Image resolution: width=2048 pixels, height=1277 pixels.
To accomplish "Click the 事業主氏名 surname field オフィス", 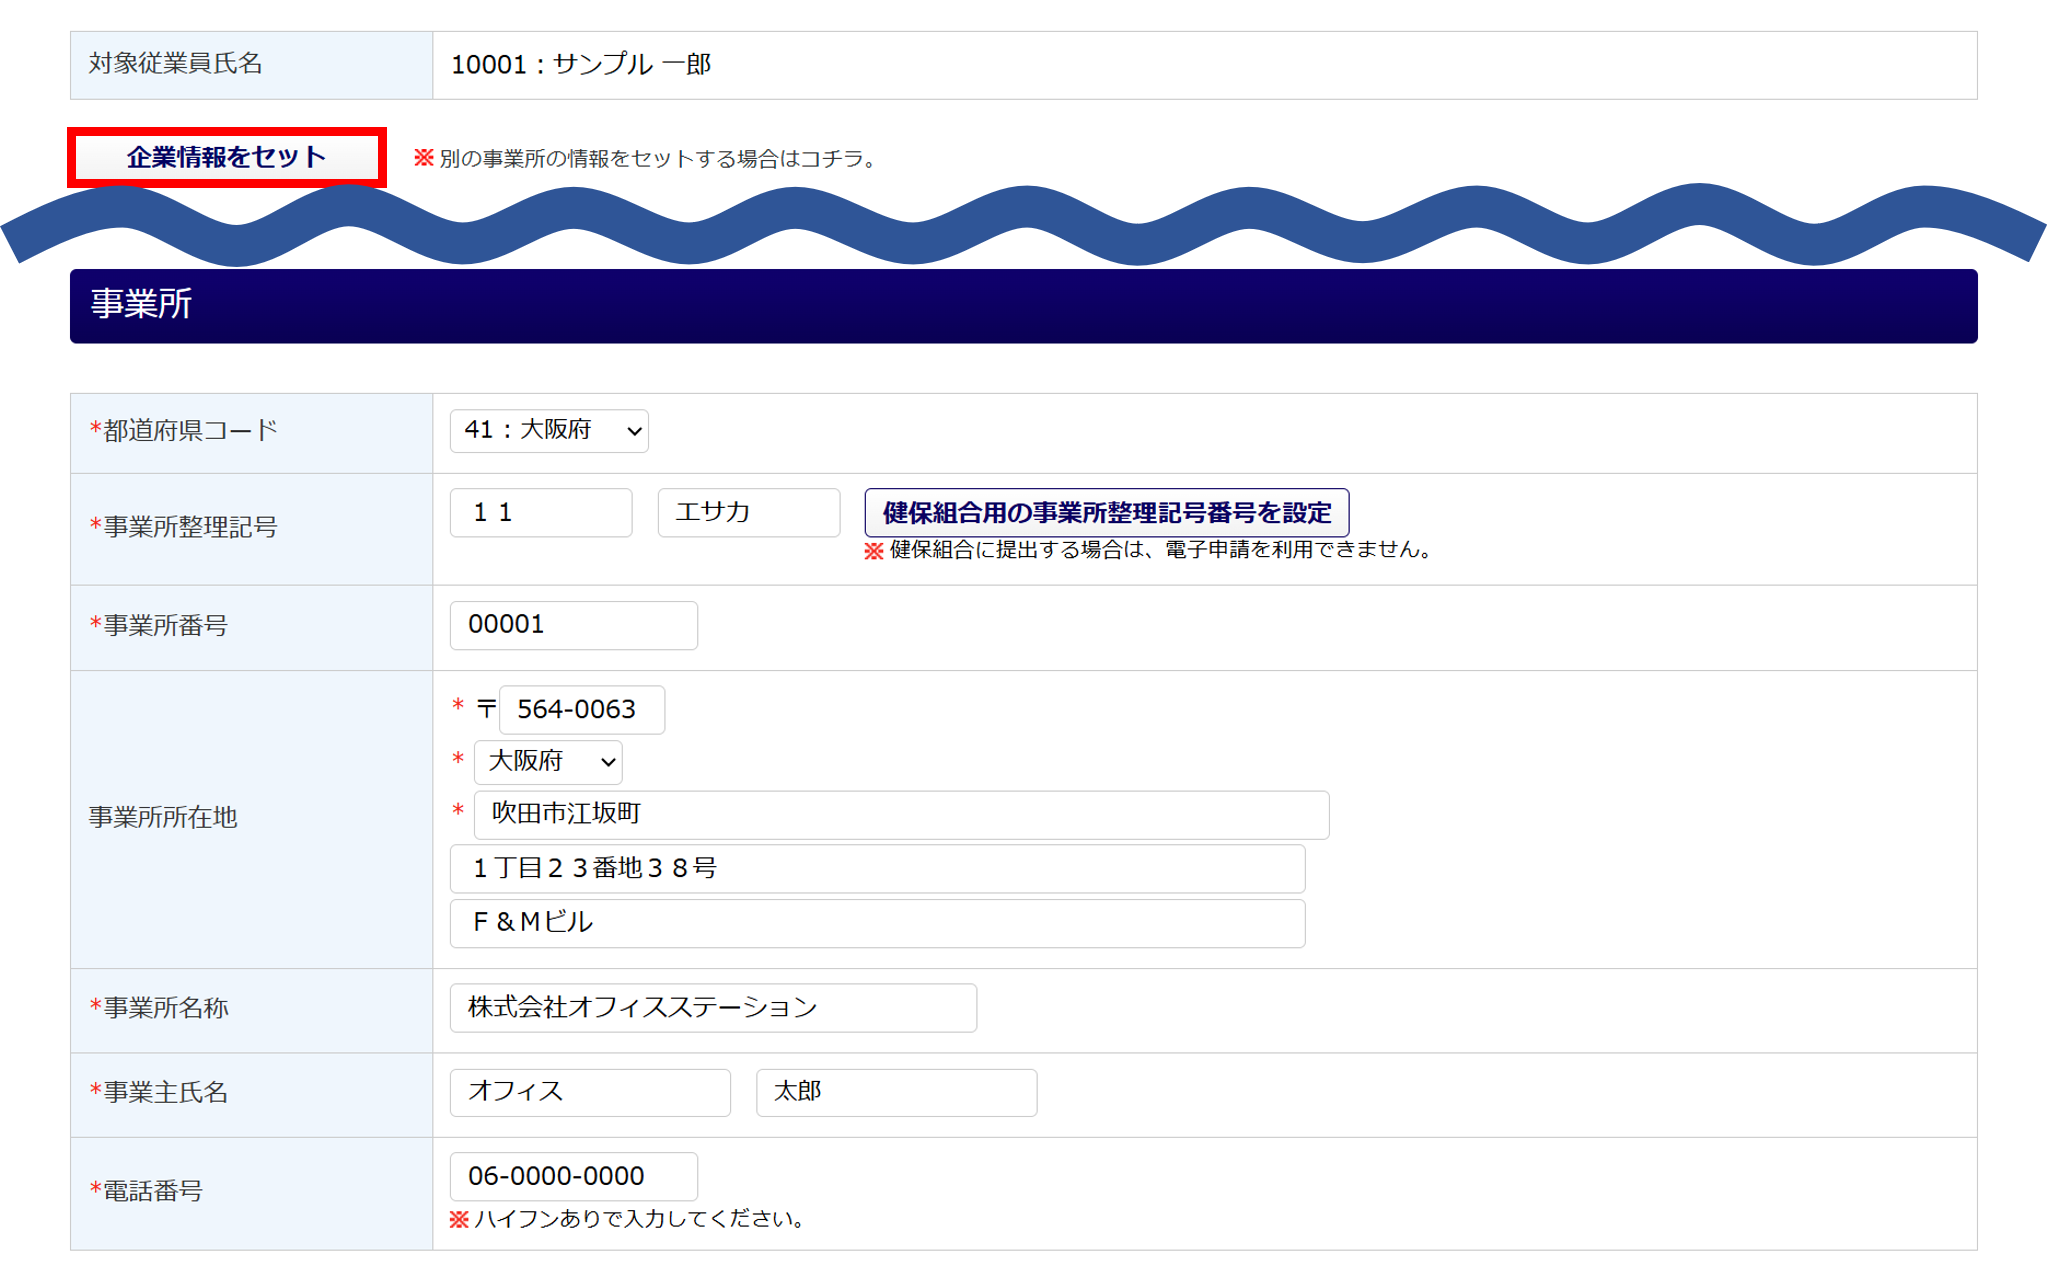I will pyautogui.click(x=589, y=1092).
